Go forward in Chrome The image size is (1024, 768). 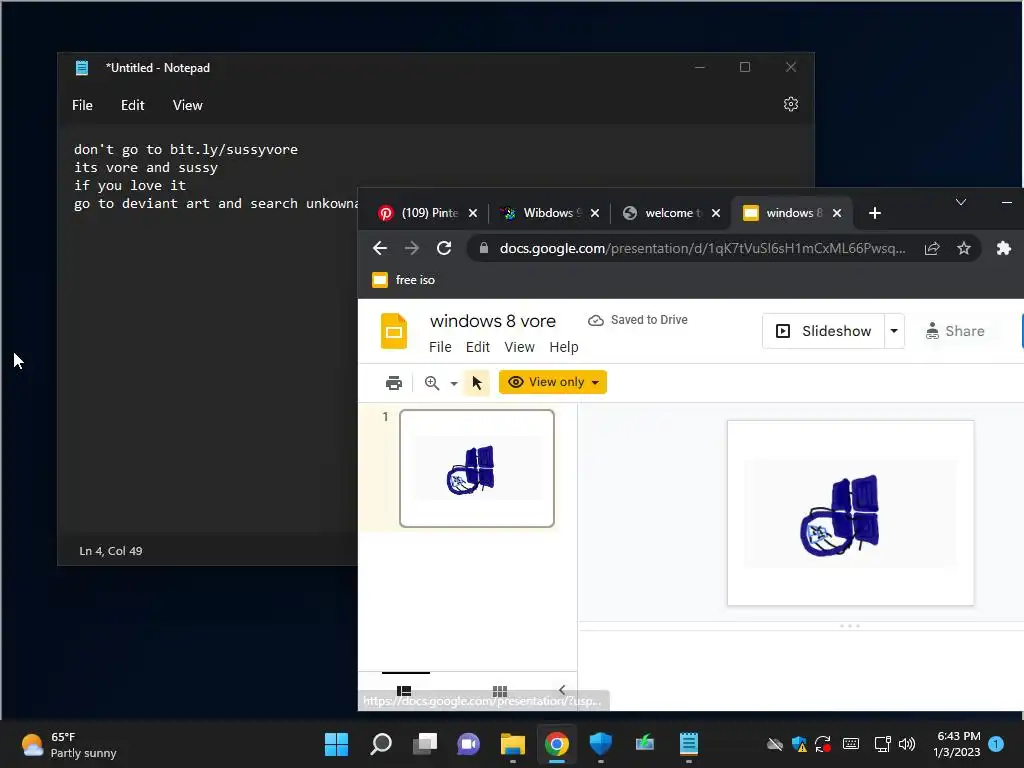pyautogui.click(x=411, y=248)
